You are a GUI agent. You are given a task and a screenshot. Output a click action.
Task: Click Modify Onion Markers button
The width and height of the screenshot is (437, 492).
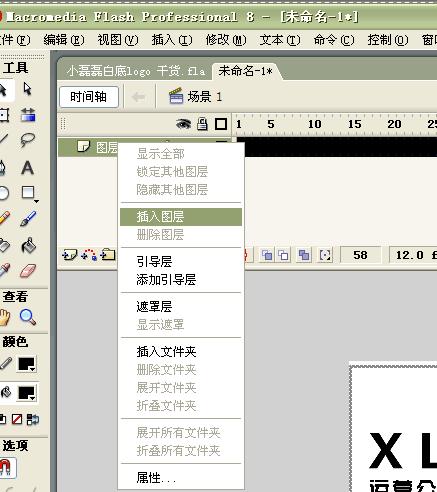pos(325,255)
